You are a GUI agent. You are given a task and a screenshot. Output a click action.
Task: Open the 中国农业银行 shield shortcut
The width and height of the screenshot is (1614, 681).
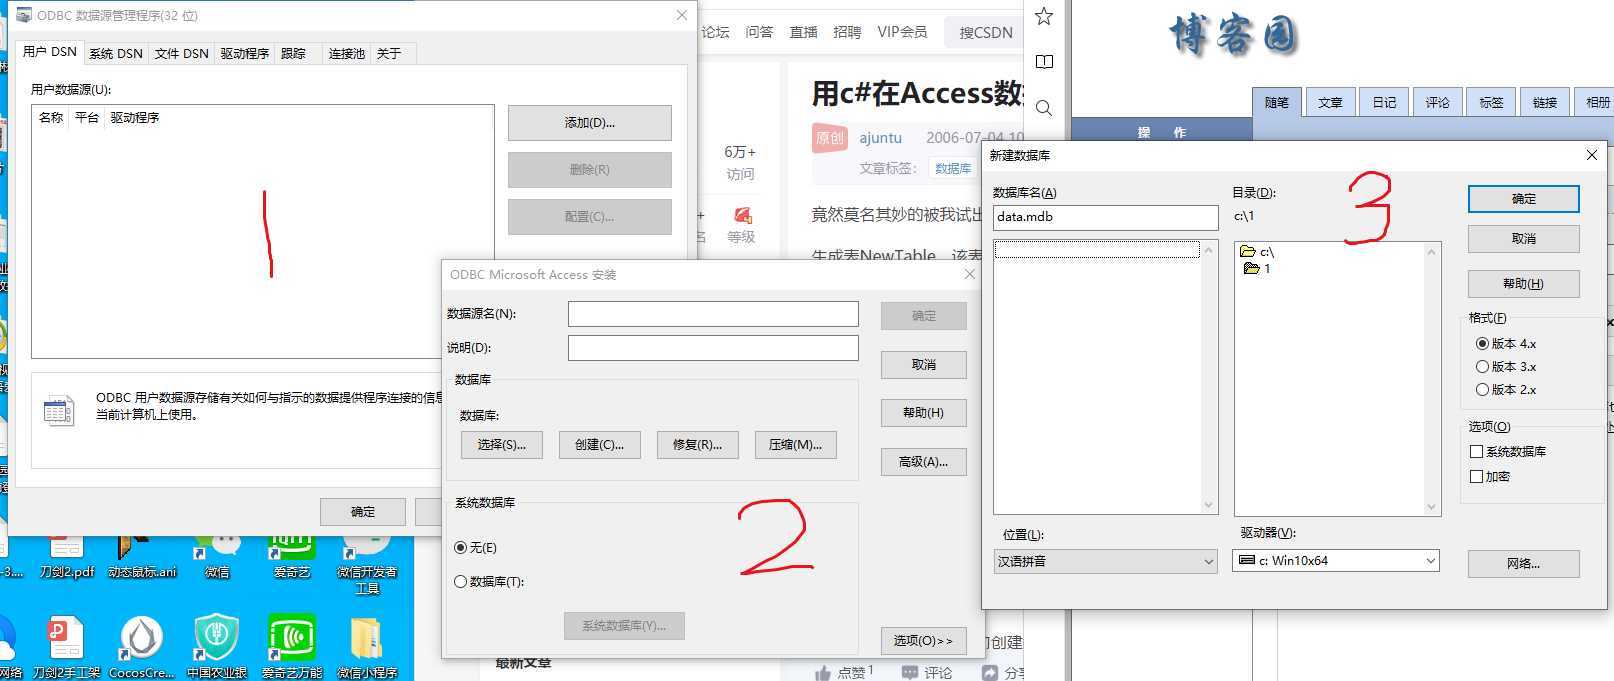coord(217,646)
